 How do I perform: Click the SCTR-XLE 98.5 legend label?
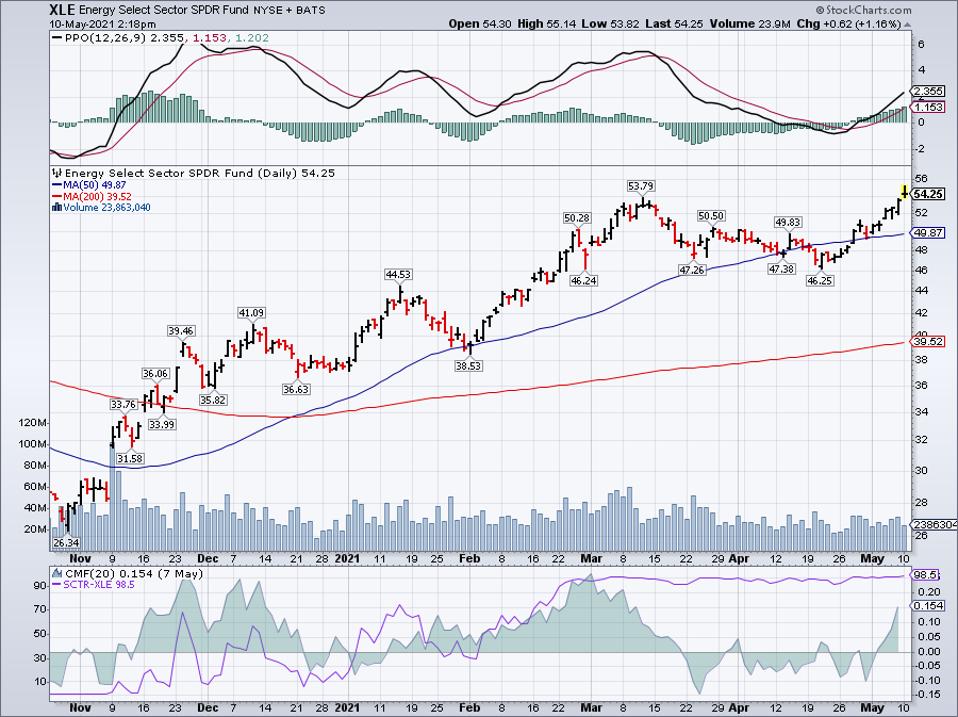[x=99, y=584]
